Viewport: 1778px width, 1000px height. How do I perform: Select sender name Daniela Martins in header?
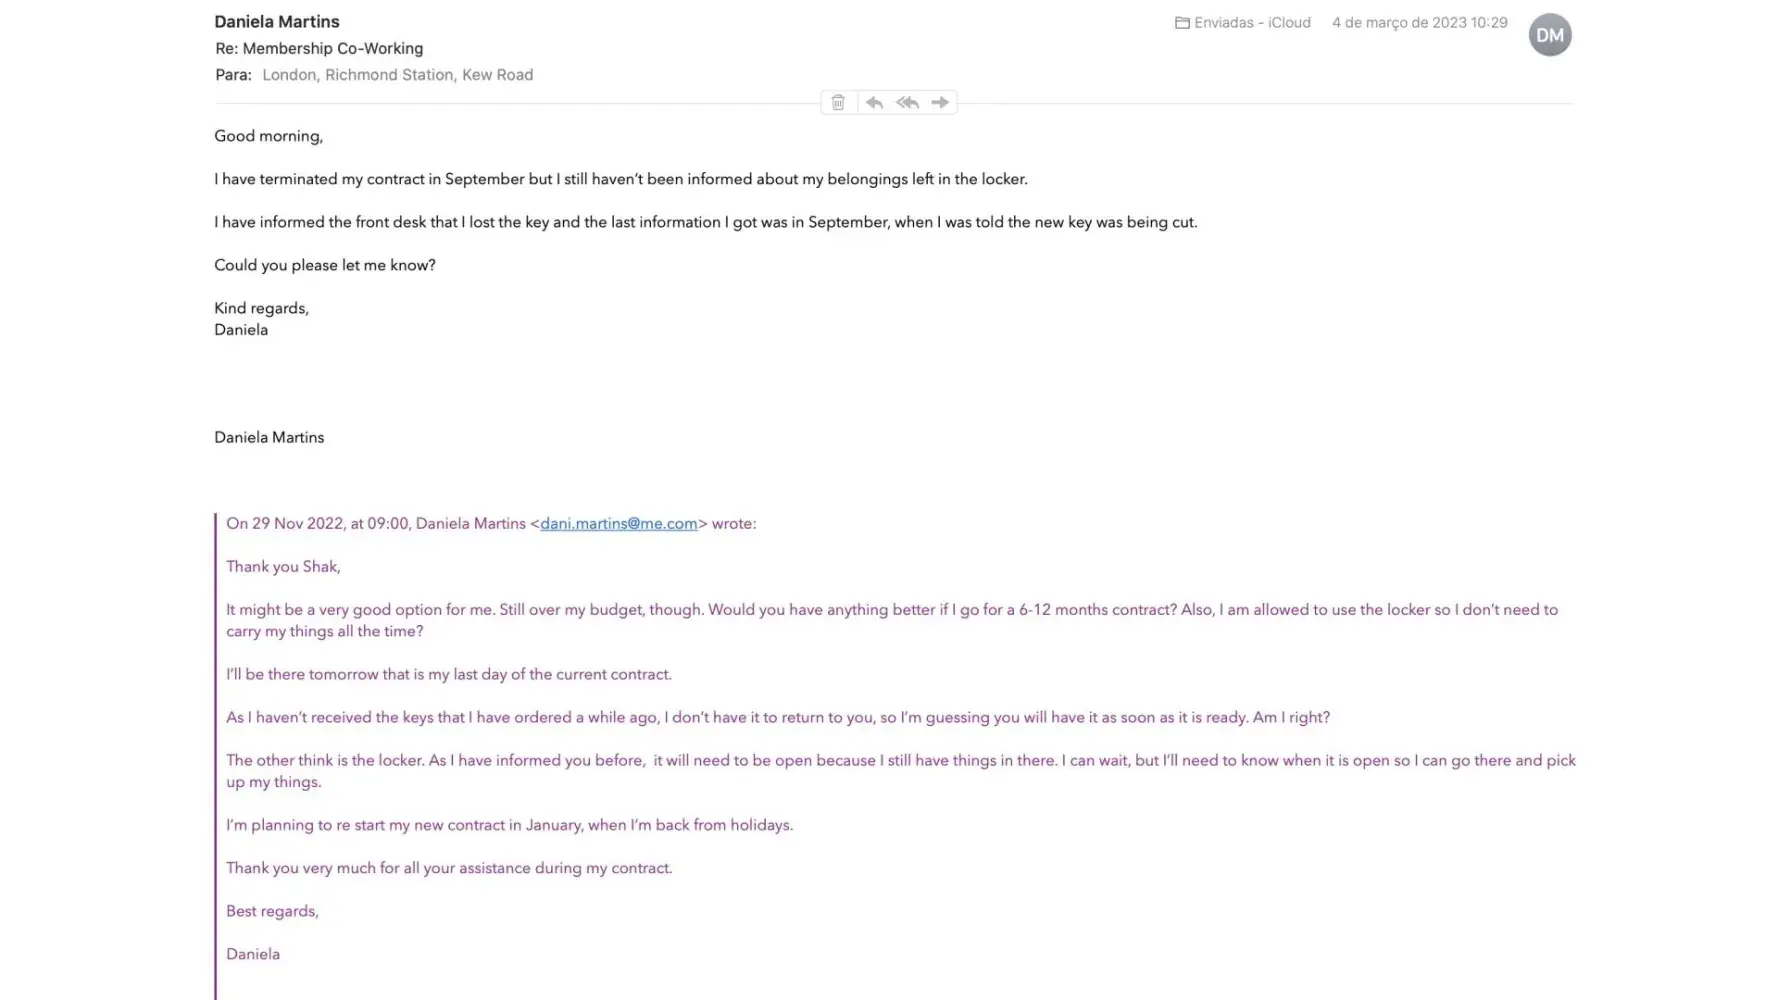pyautogui.click(x=277, y=22)
